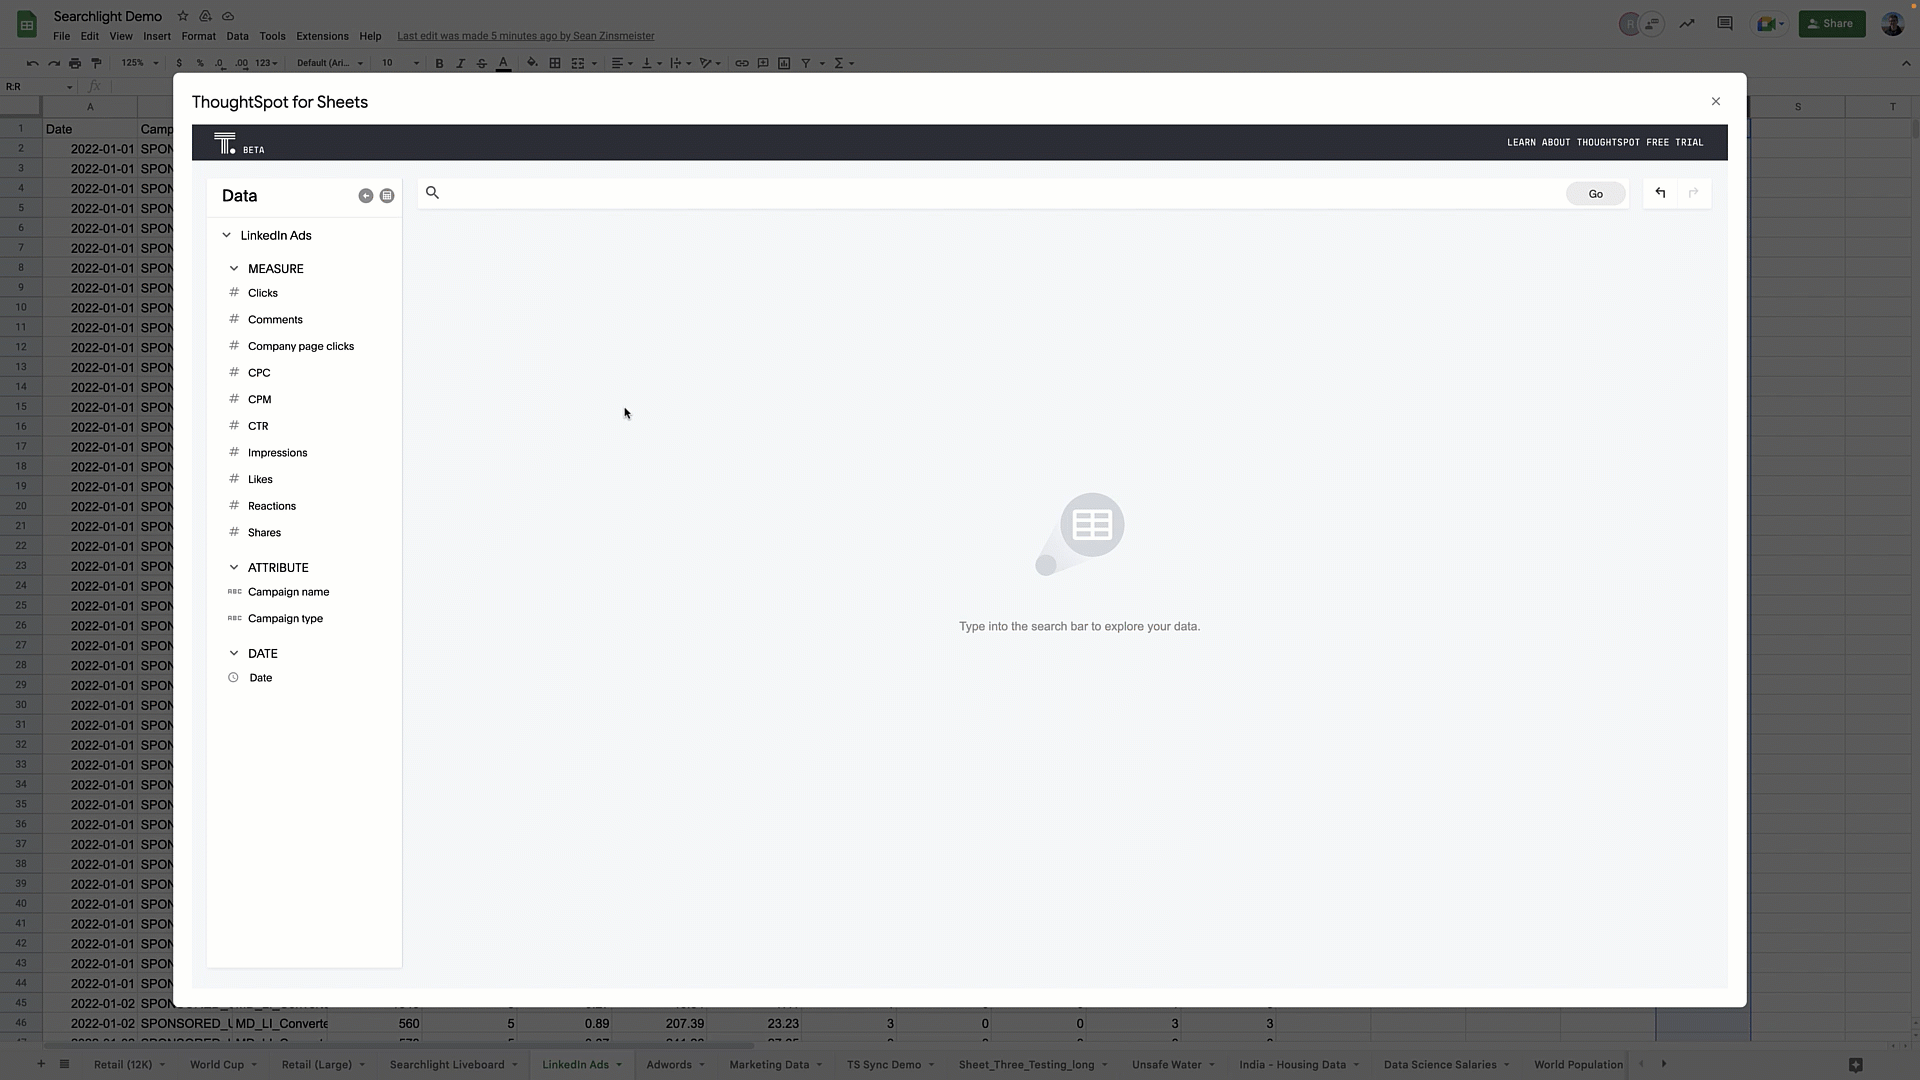Click the Go button to execute search
This screenshot has width=1920, height=1080.
coord(1596,194)
